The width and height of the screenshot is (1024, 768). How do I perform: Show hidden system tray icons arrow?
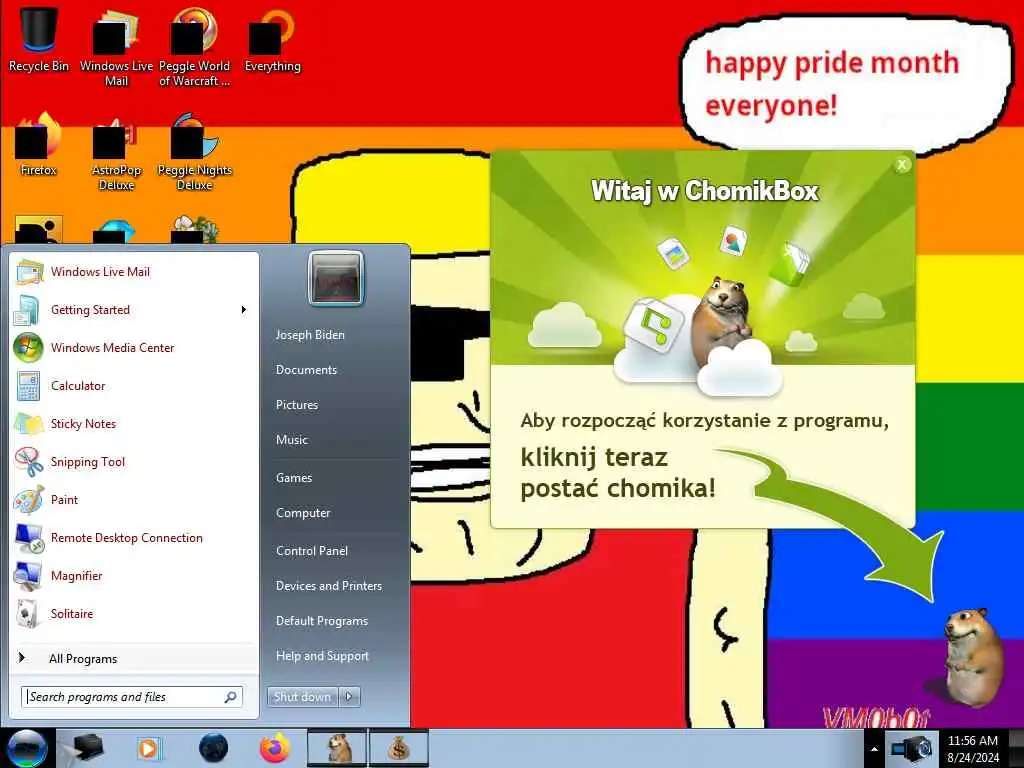tap(874, 749)
